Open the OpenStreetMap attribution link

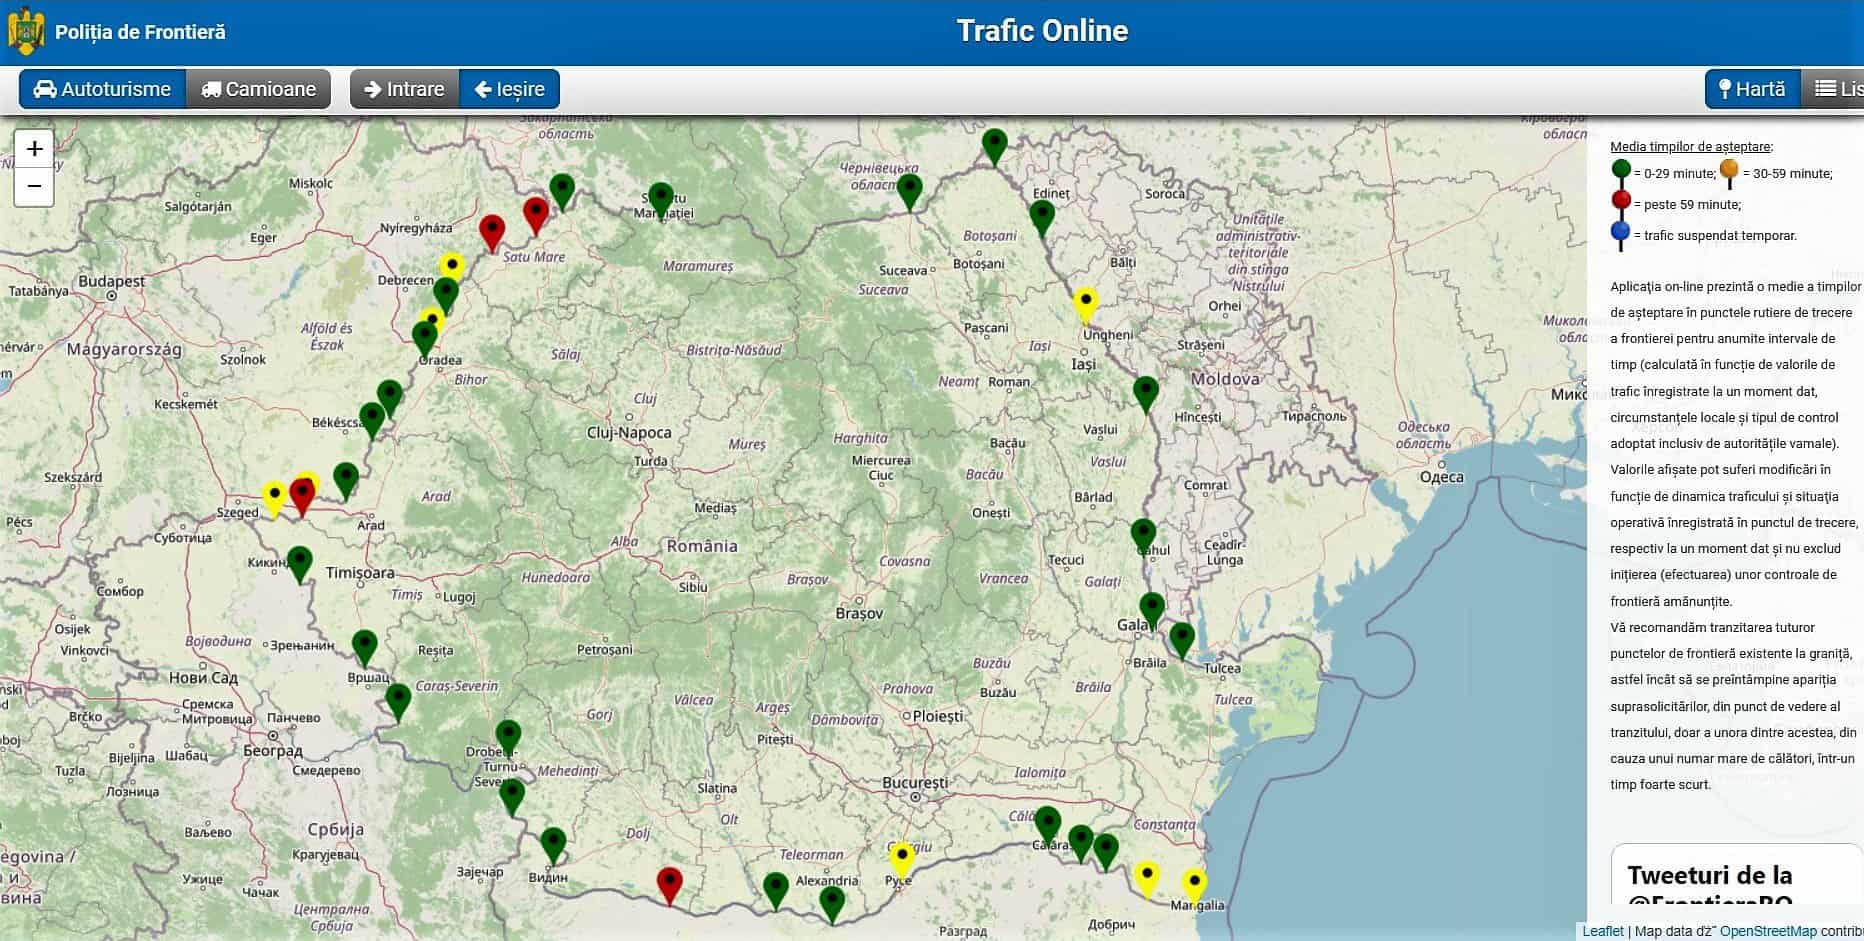point(1768,931)
